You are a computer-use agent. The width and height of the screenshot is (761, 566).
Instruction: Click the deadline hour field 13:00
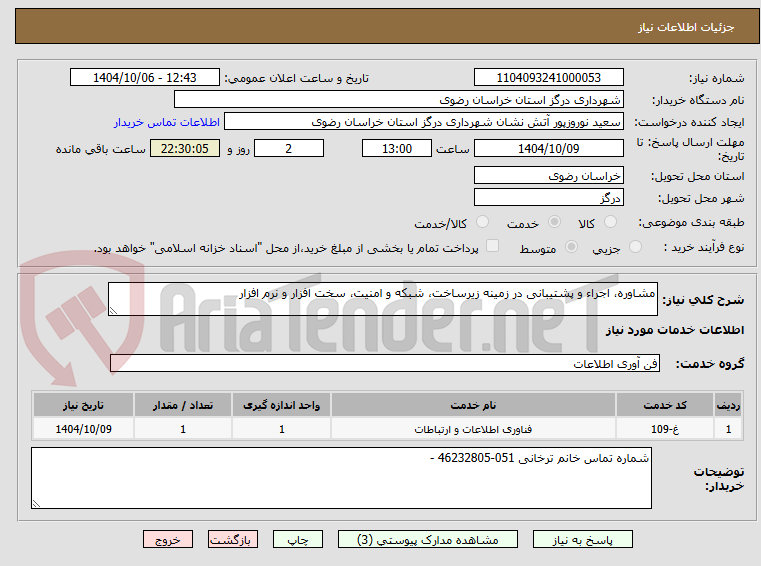pyautogui.click(x=397, y=149)
